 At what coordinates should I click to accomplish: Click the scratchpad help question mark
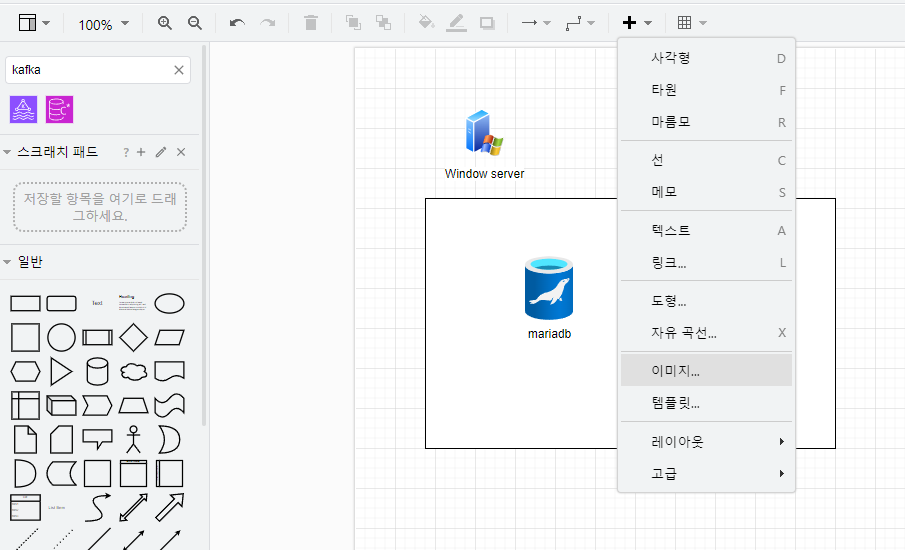(x=126, y=152)
